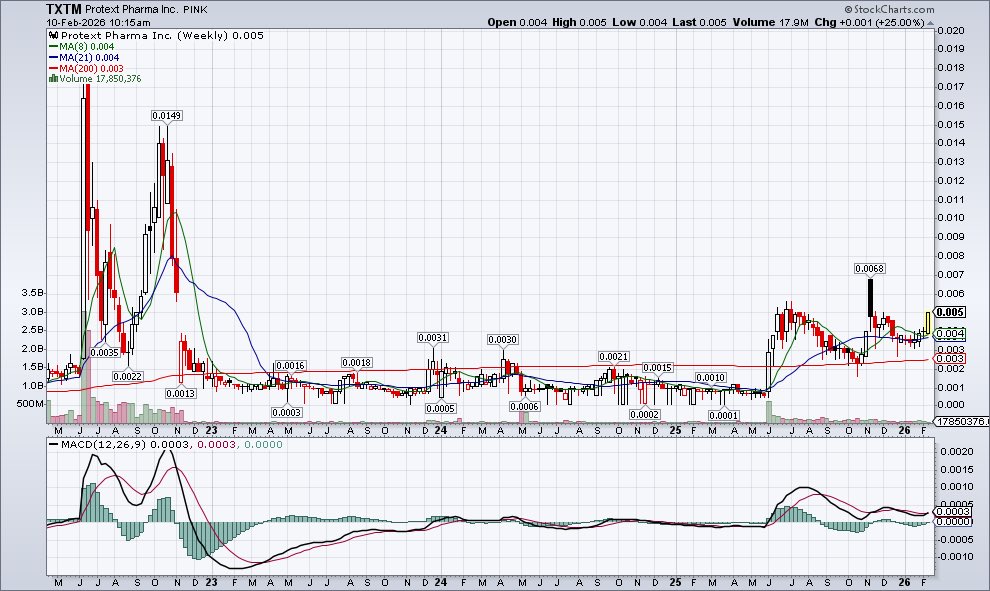Select the green MA(8) line marker icon

(56, 46)
